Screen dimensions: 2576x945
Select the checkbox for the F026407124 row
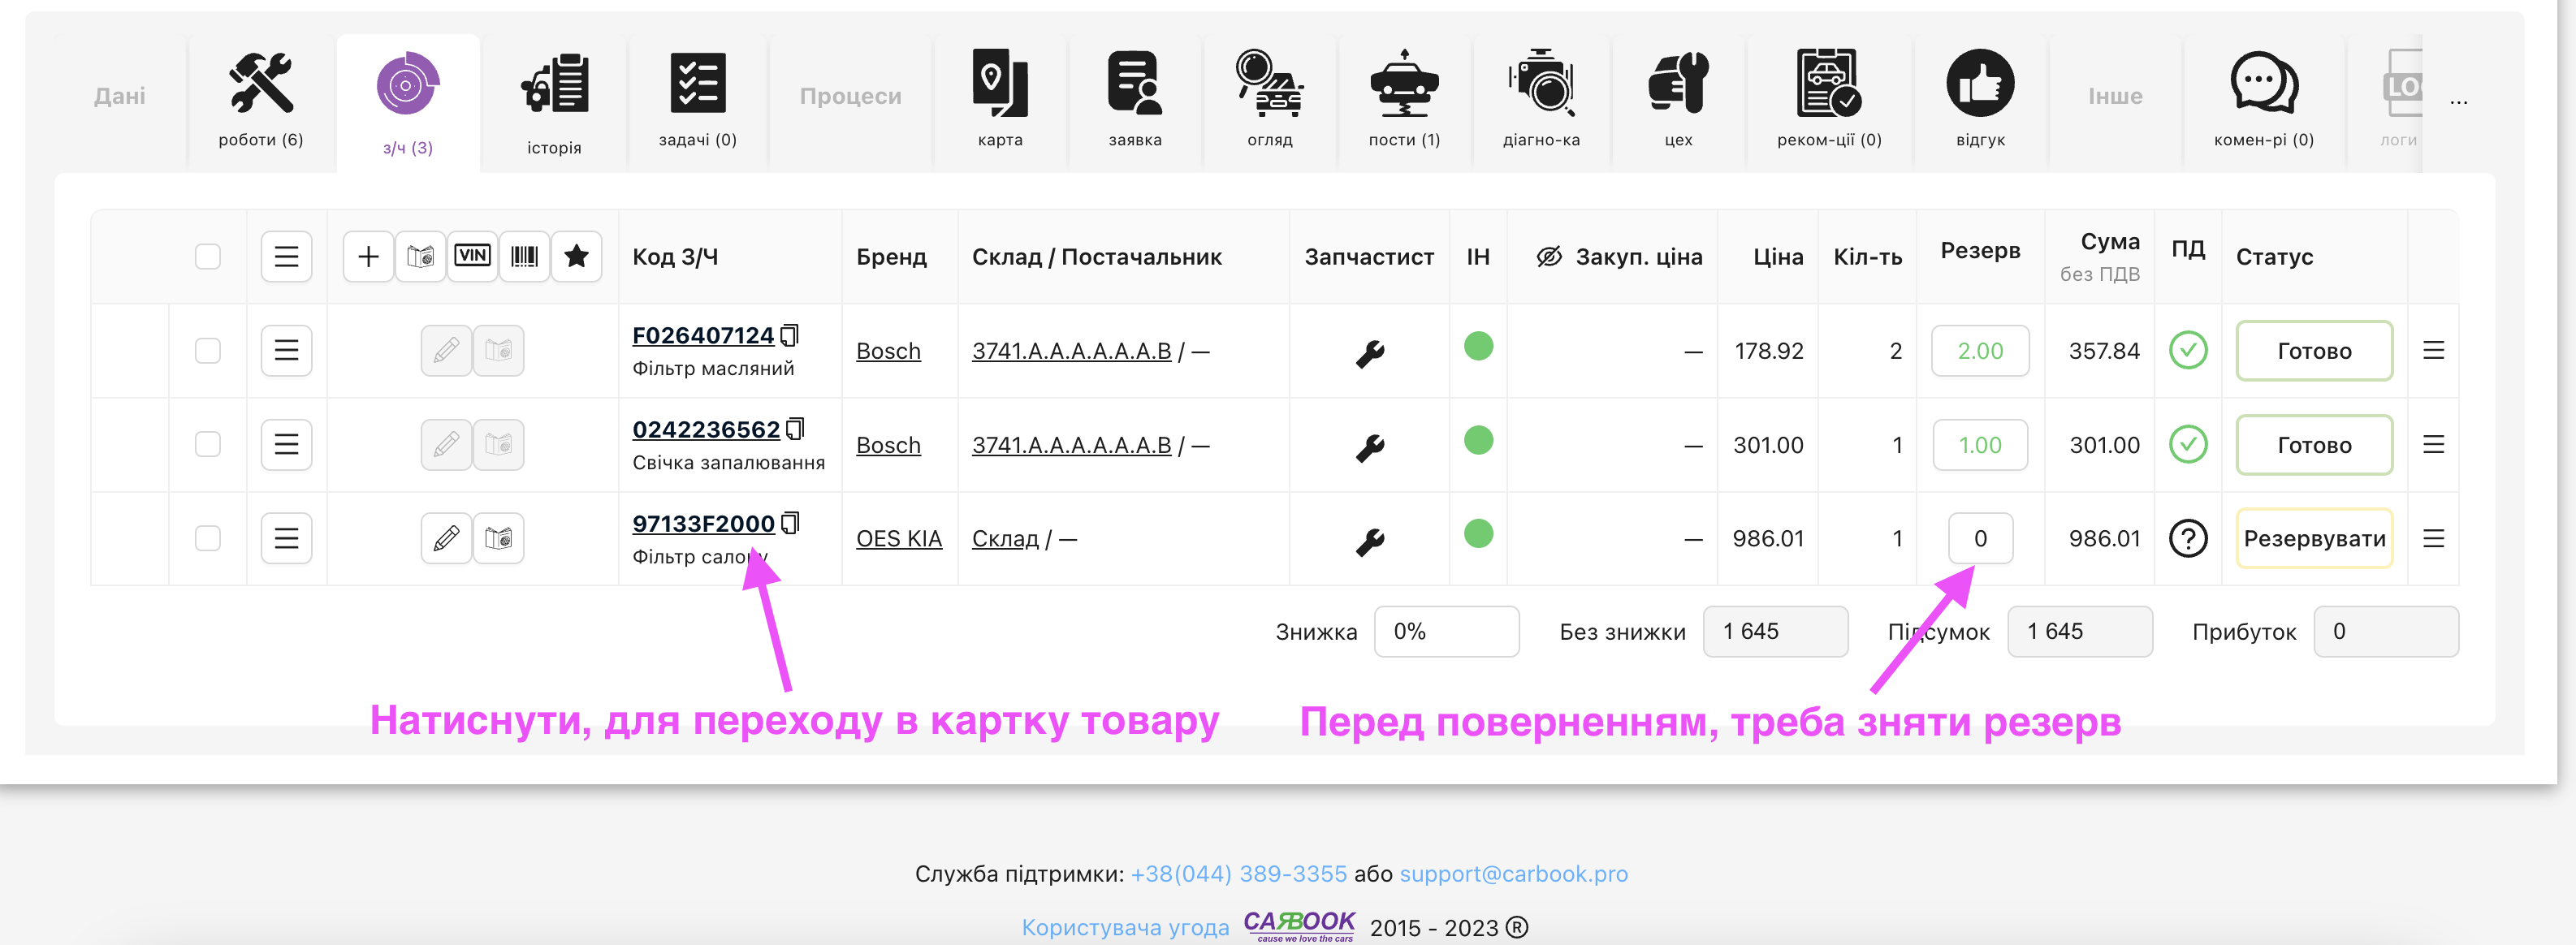click(x=208, y=350)
